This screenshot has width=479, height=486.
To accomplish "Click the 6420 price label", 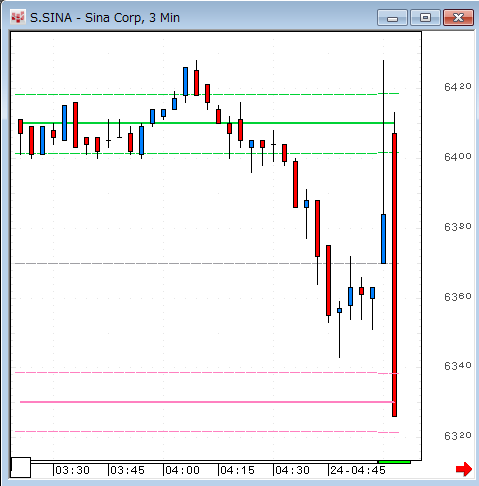I will point(458,87).
